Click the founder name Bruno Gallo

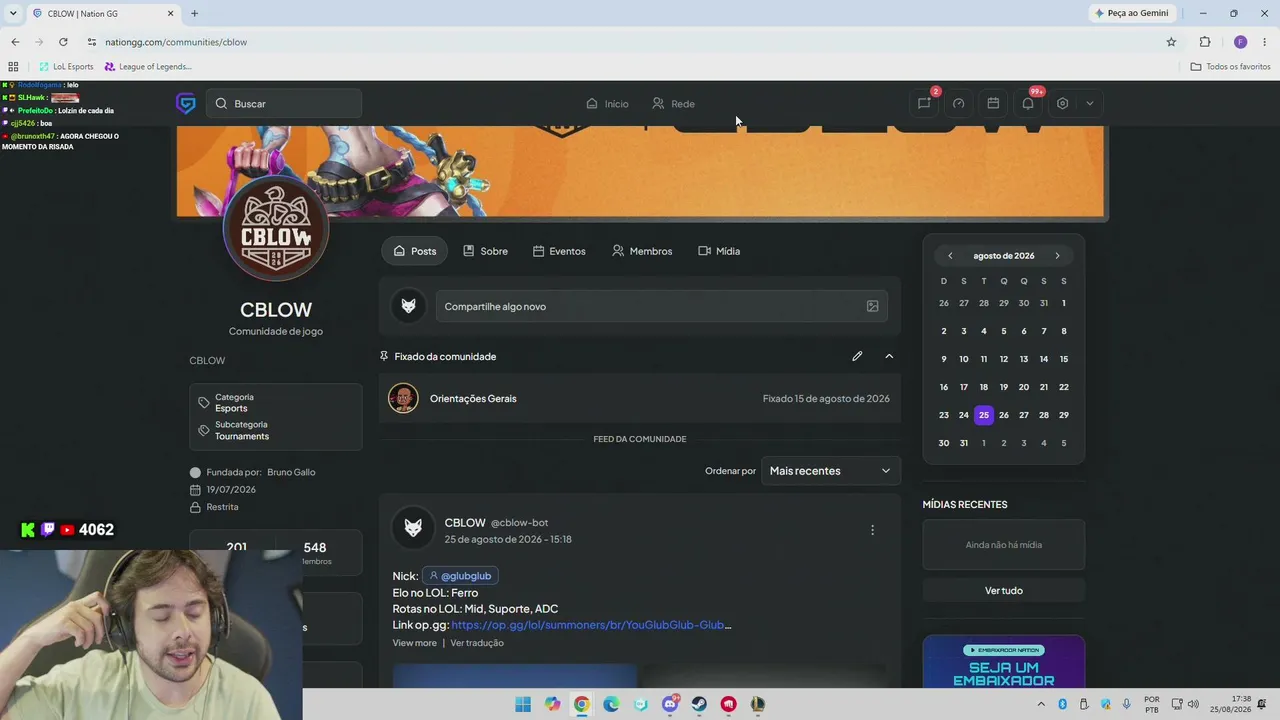(291, 472)
